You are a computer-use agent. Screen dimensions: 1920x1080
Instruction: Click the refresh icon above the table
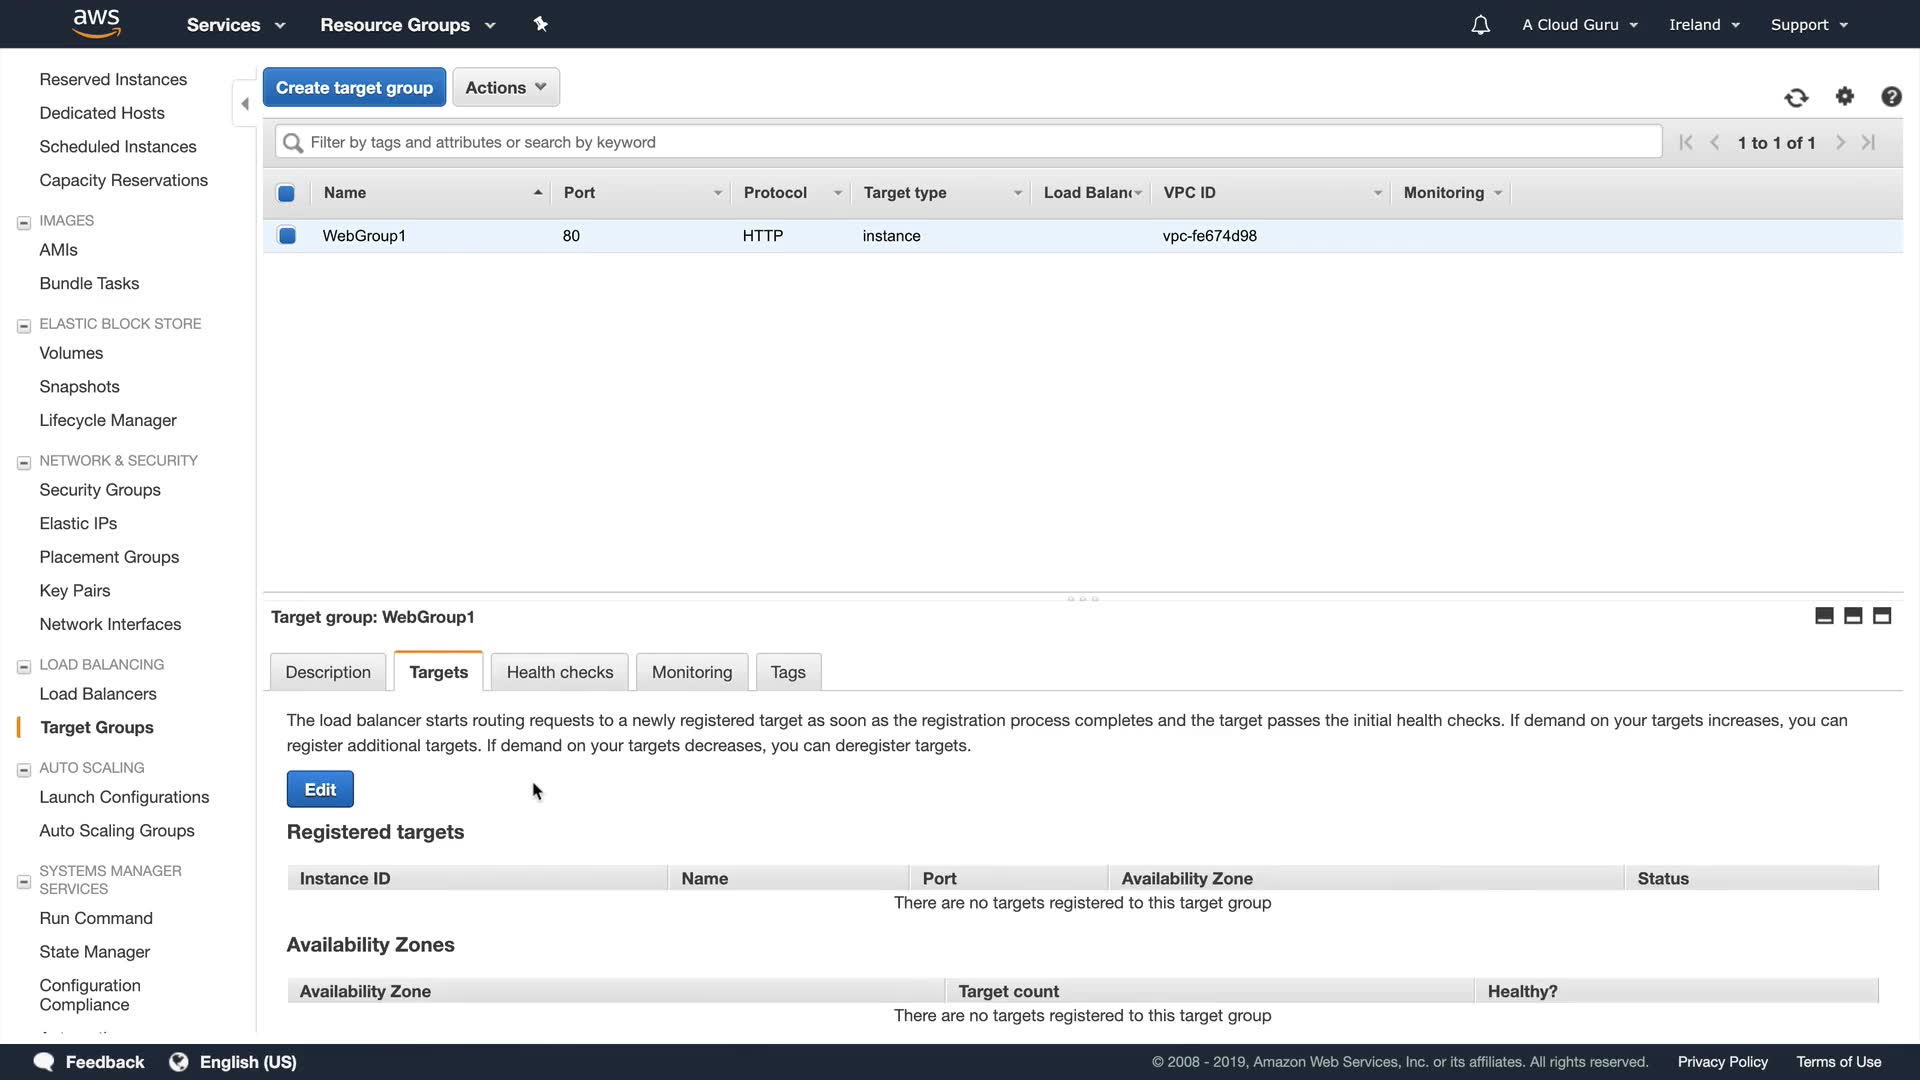click(x=1796, y=97)
